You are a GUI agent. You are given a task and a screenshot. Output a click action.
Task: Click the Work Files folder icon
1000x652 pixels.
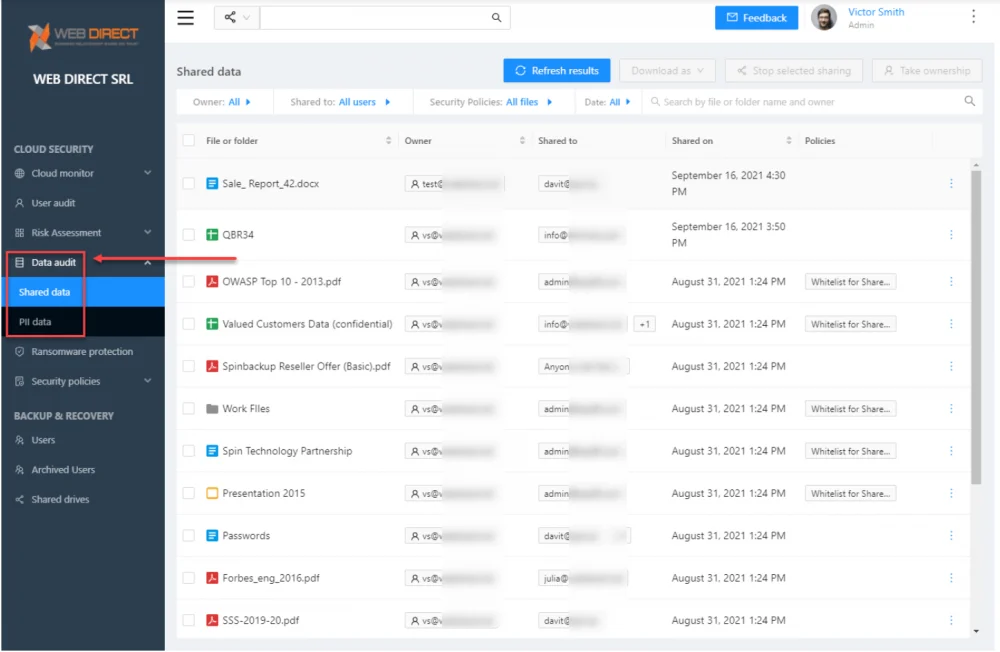click(x=212, y=408)
